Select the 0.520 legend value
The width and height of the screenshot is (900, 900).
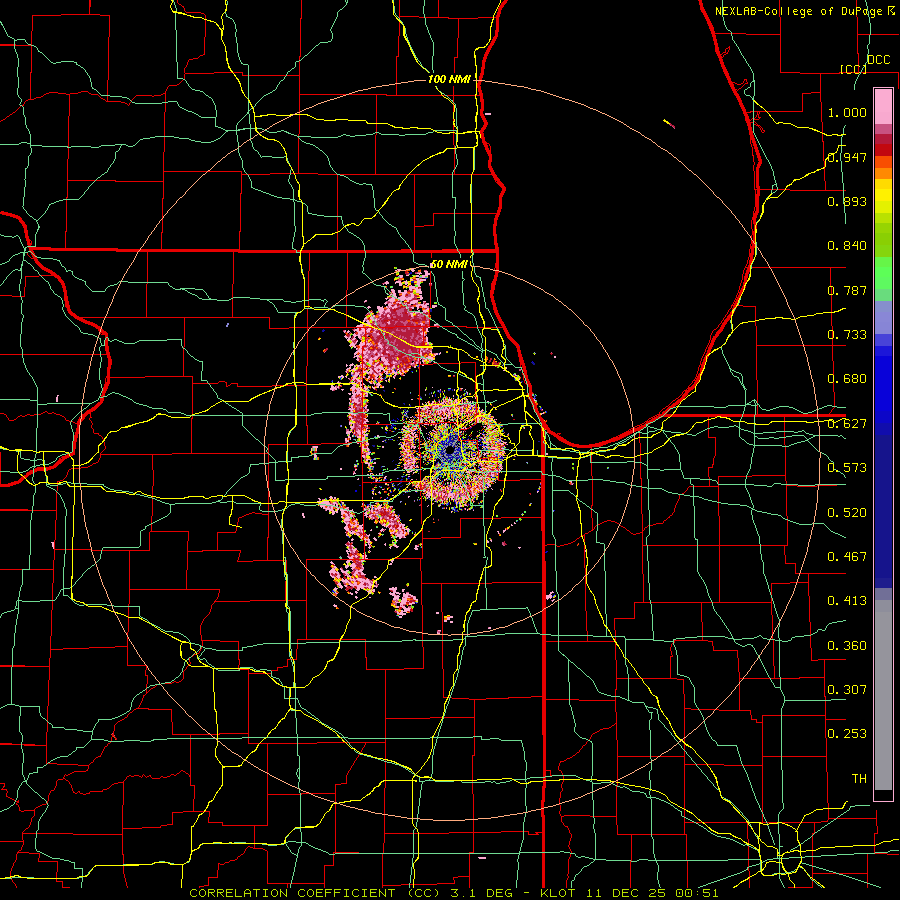[847, 513]
